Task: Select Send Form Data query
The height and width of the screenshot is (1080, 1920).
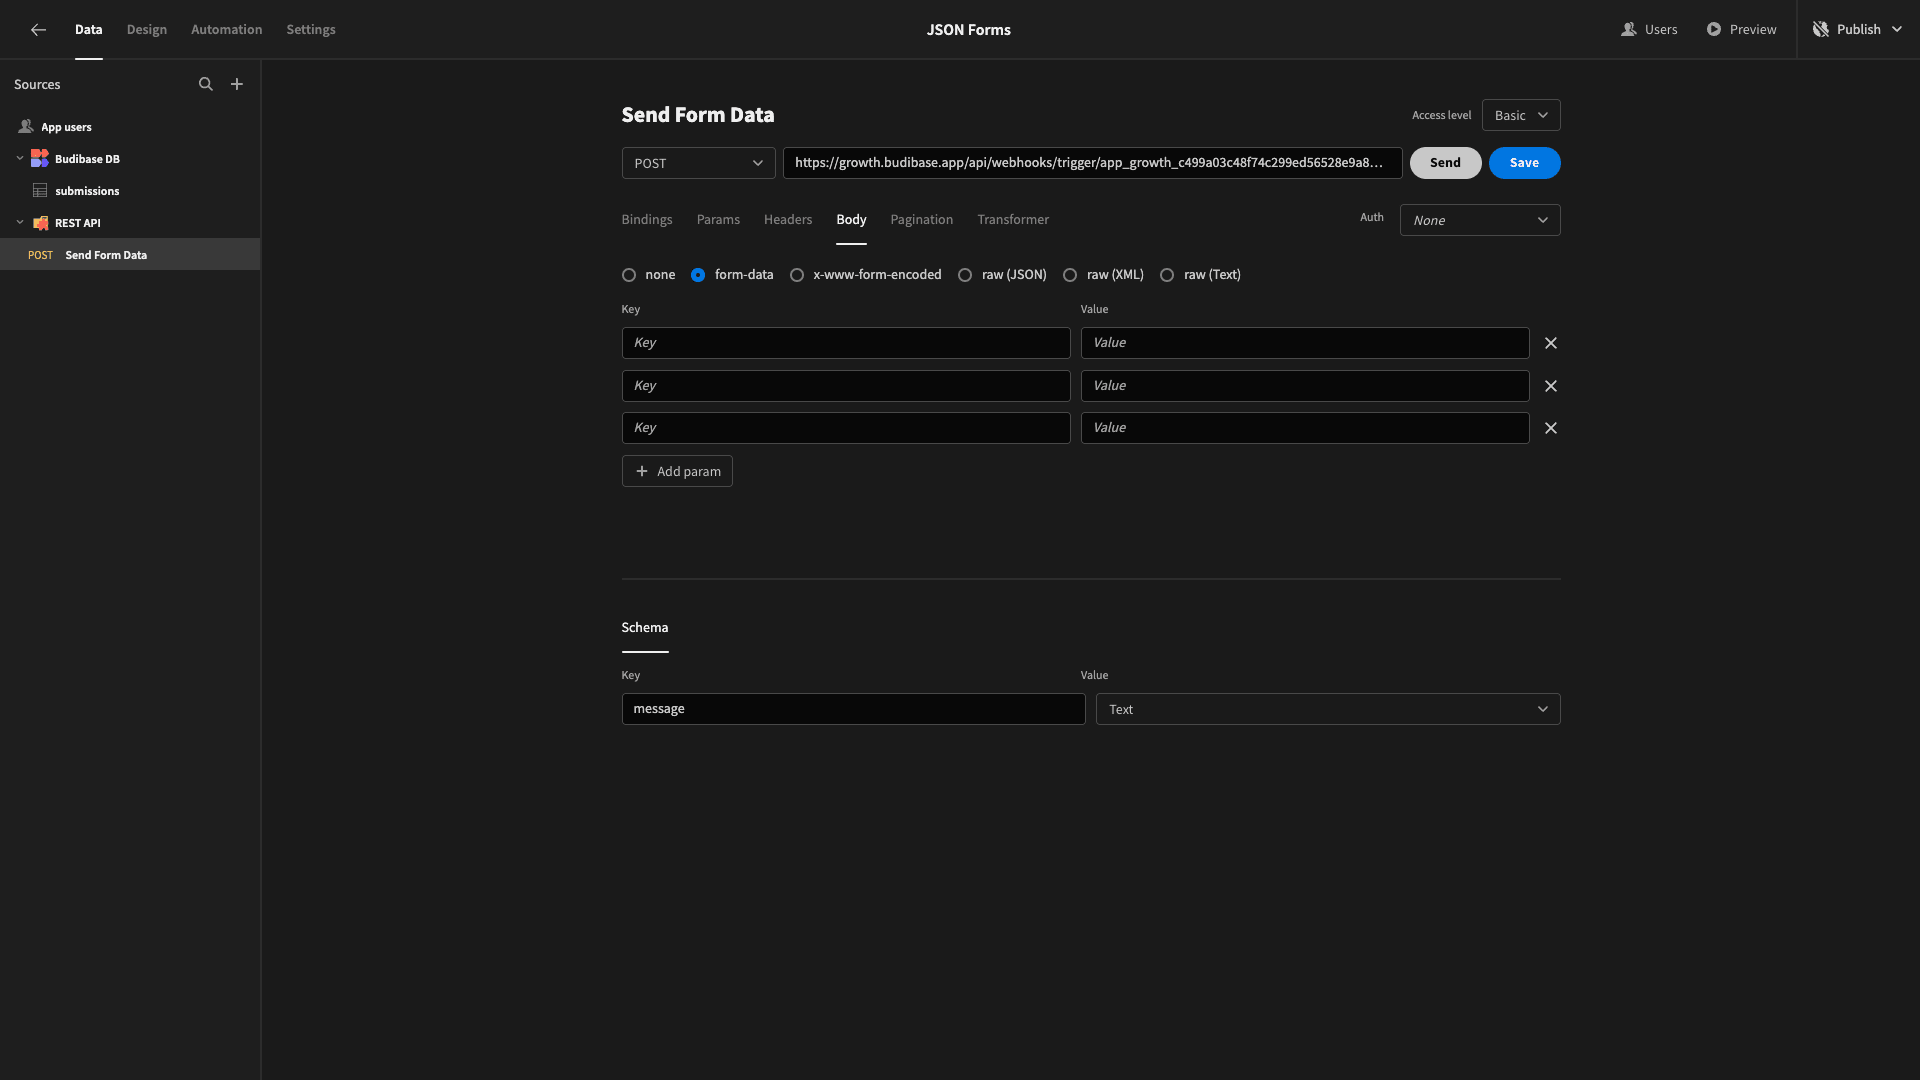Action: (x=130, y=255)
